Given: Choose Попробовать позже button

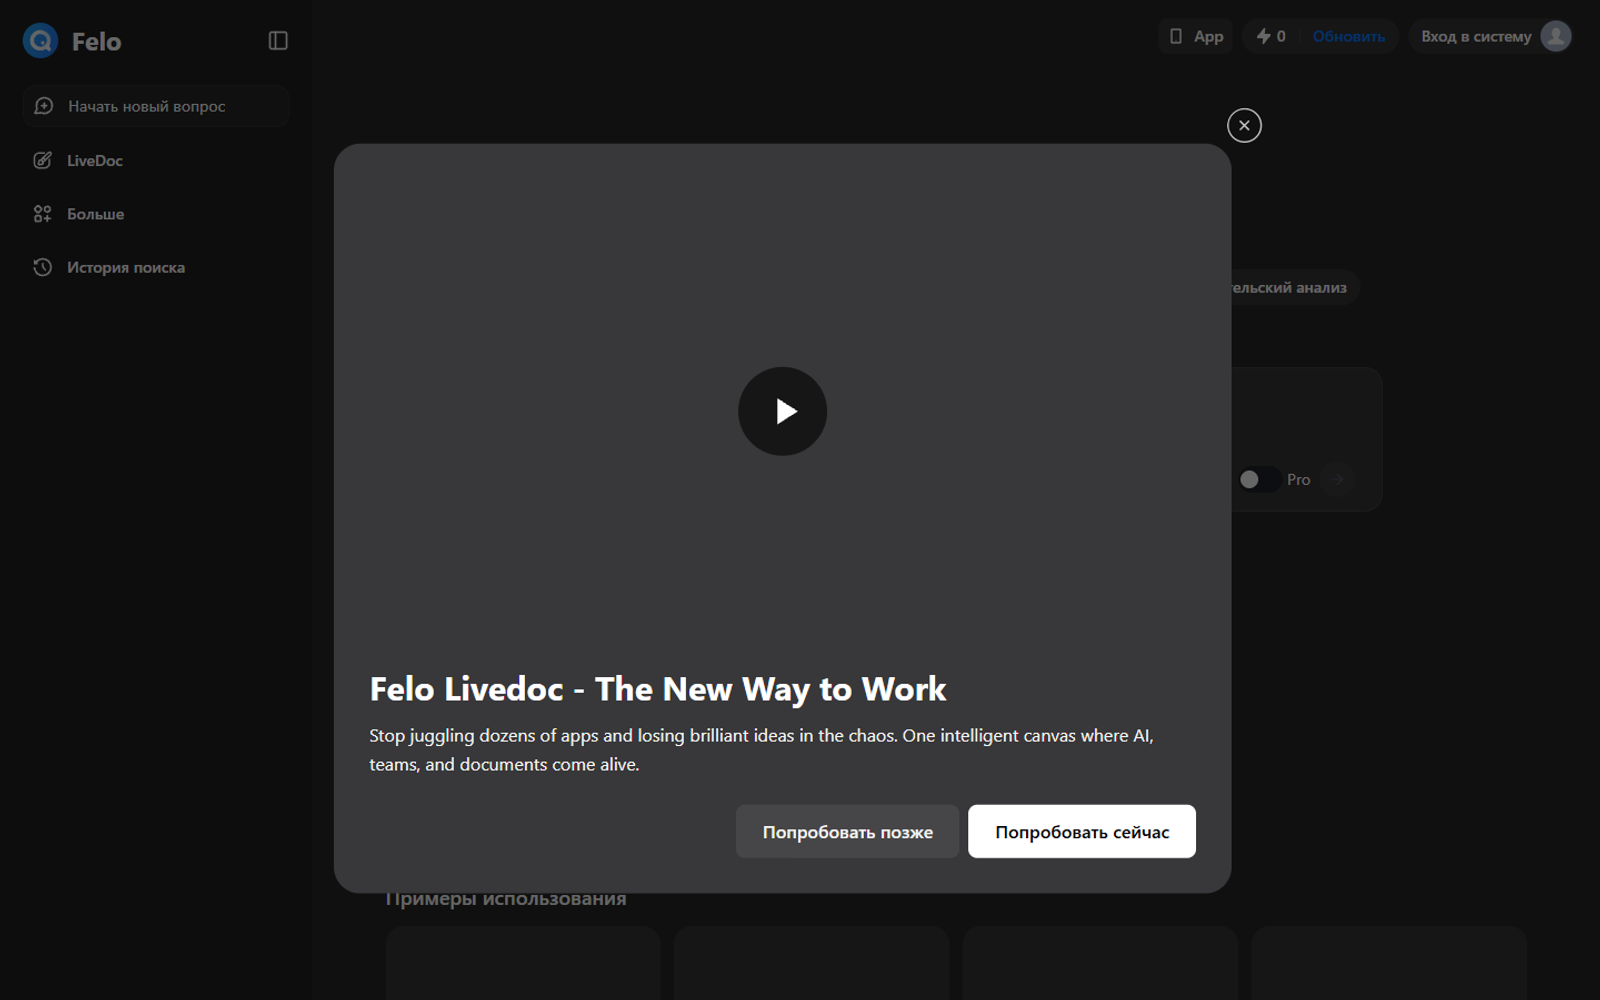Looking at the screenshot, I should 847,831.
